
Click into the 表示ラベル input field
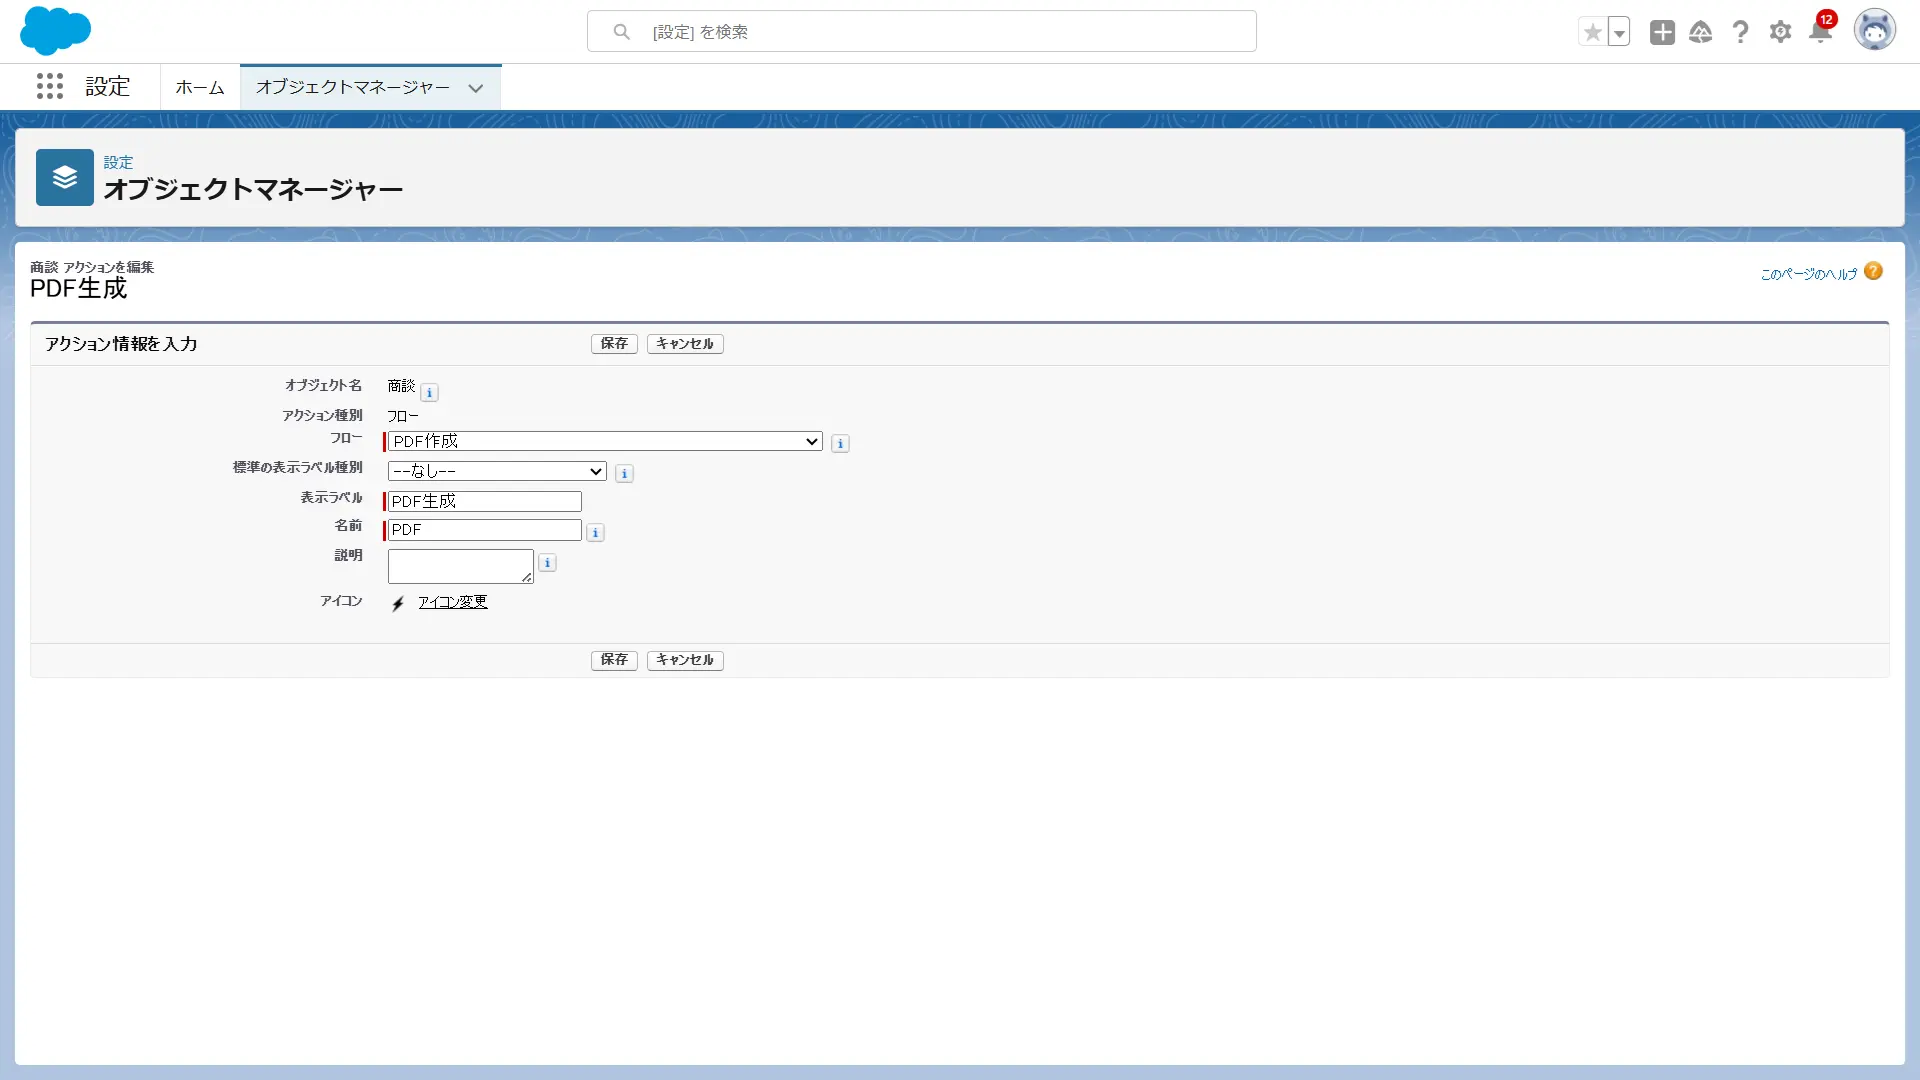coord(484,501)
